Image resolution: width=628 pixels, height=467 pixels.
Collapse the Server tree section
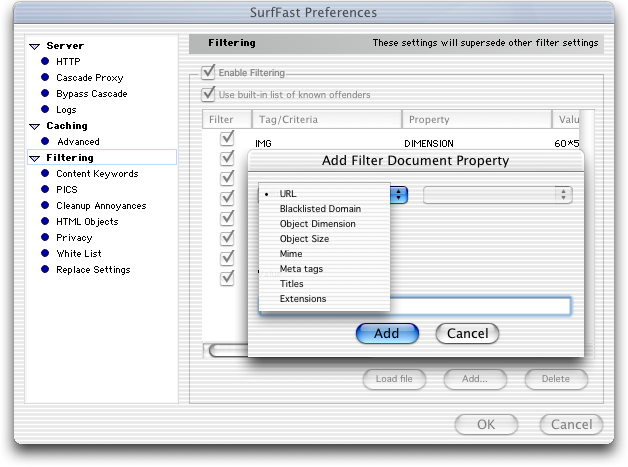pyautogui.click(x=35, y=46)
